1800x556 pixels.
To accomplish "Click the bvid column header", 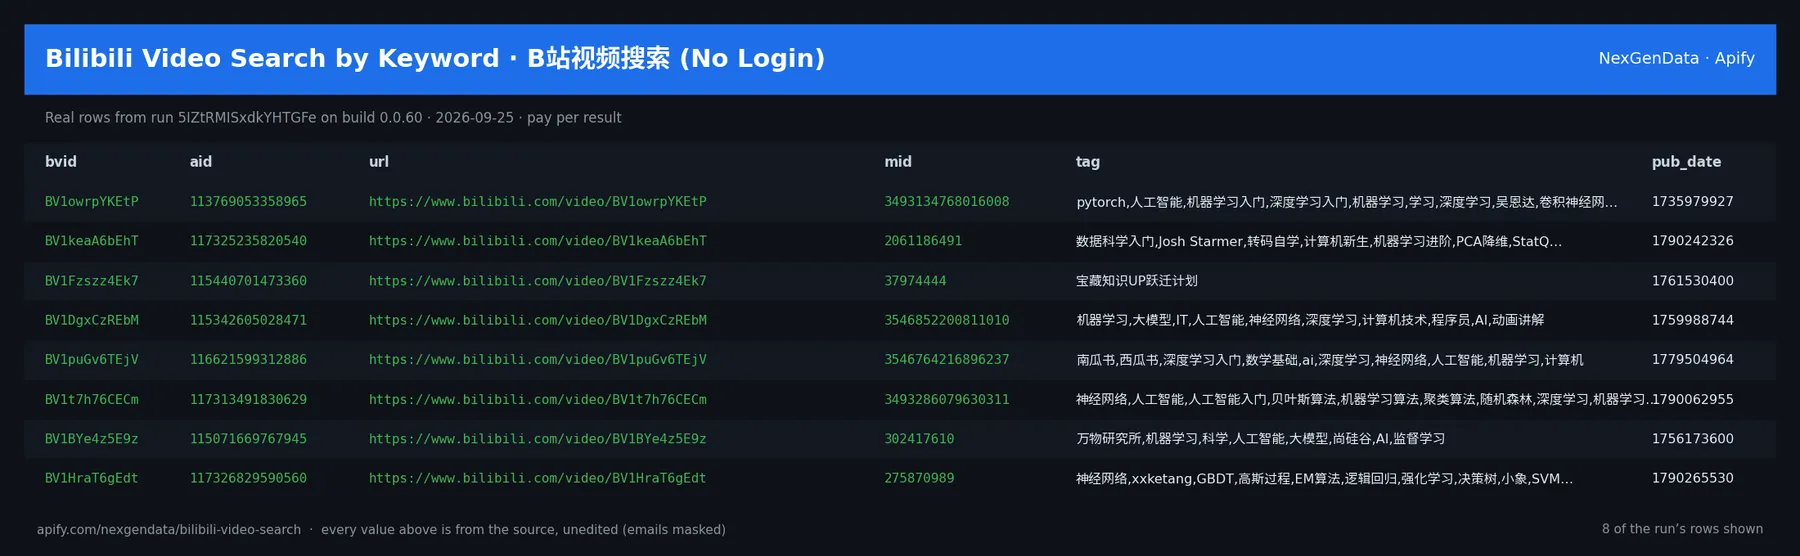I will [60, 161].
